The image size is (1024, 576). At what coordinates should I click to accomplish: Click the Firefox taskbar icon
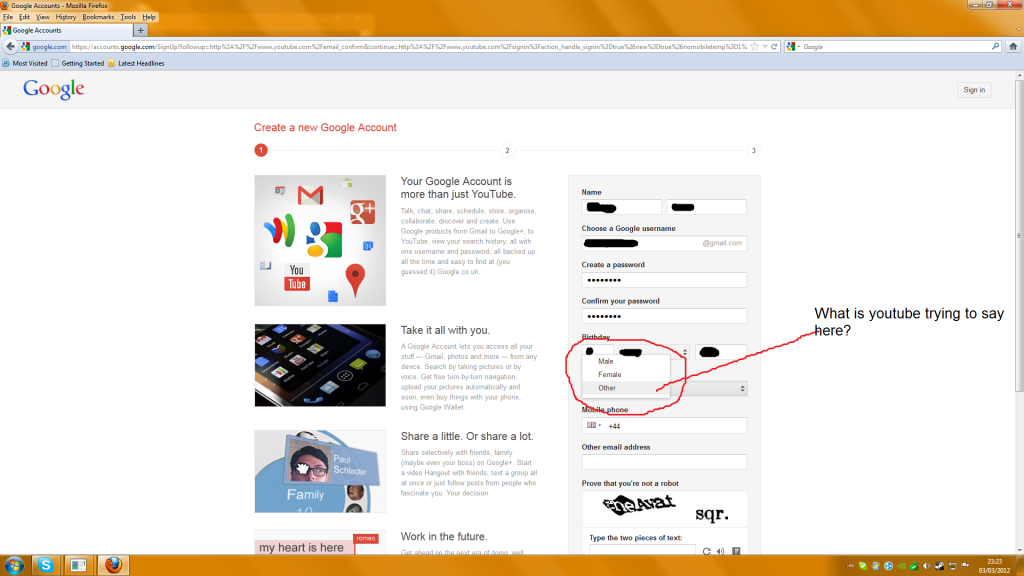pos(112,565)
